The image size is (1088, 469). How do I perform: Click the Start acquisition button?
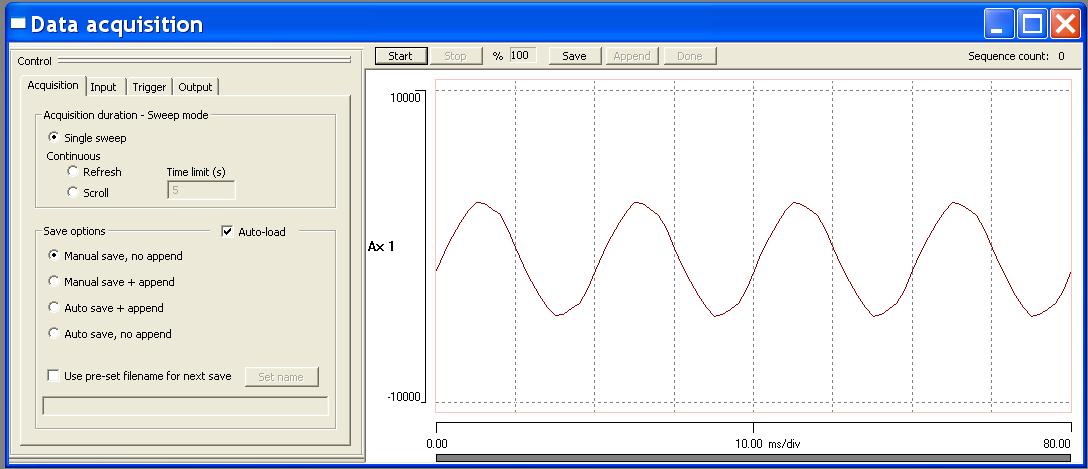pos(400,56)
